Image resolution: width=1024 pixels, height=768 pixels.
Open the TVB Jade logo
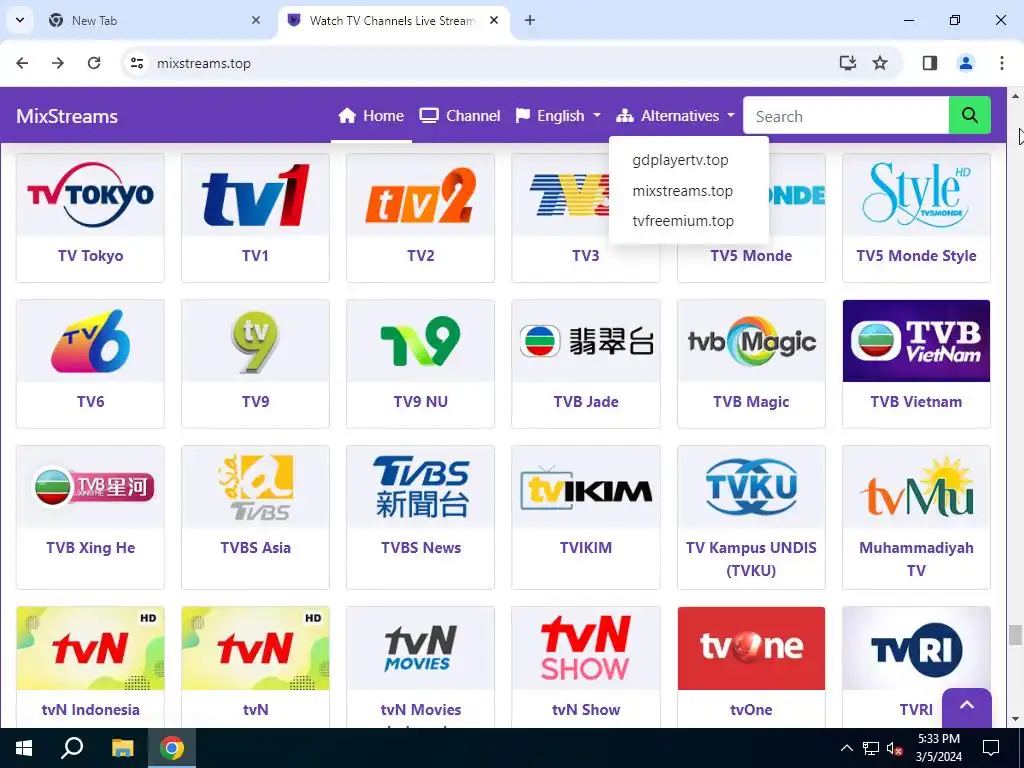click(586, 341)
